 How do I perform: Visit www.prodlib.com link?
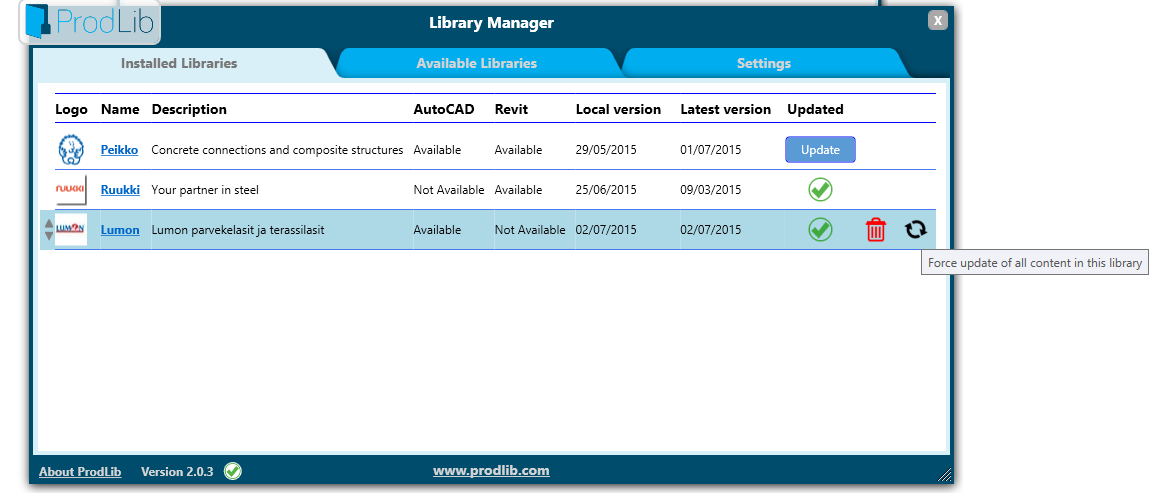coord(491,470)
